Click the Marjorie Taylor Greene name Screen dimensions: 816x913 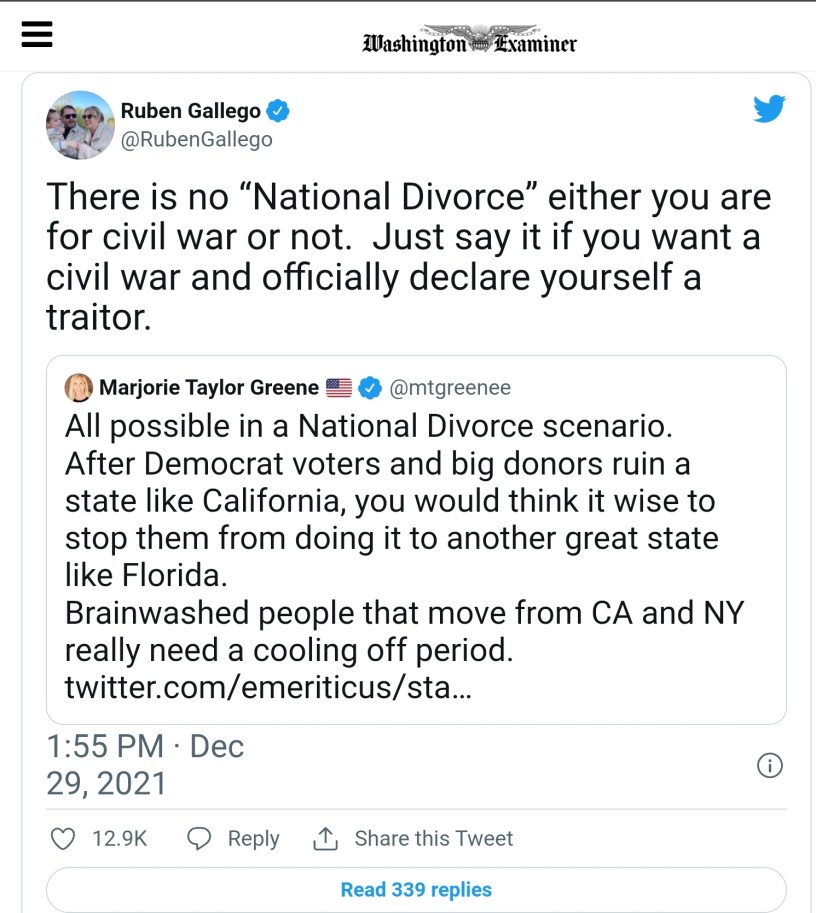point(209,387)
